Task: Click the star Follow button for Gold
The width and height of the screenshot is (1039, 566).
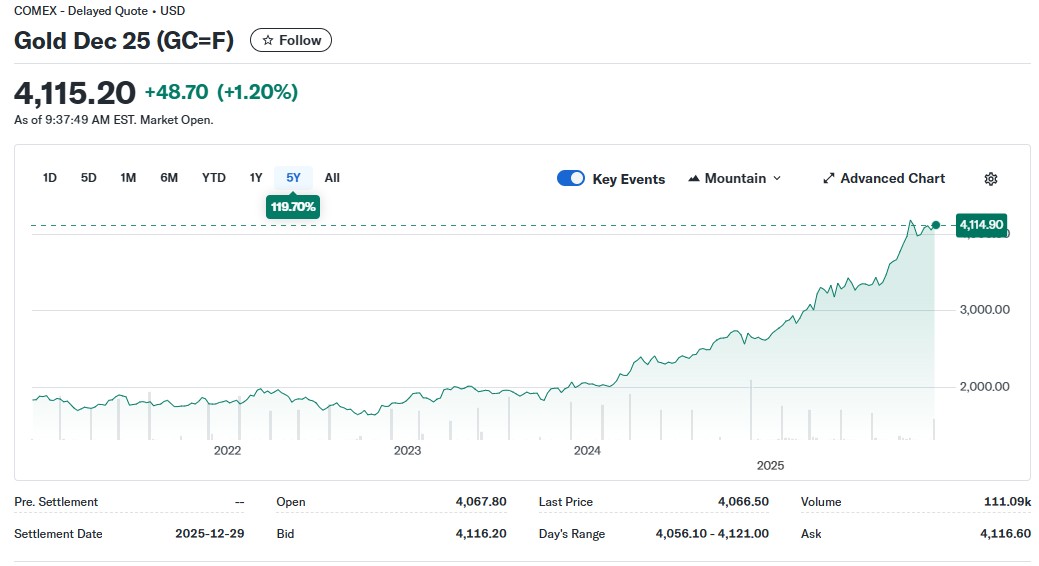Action: 291,40
